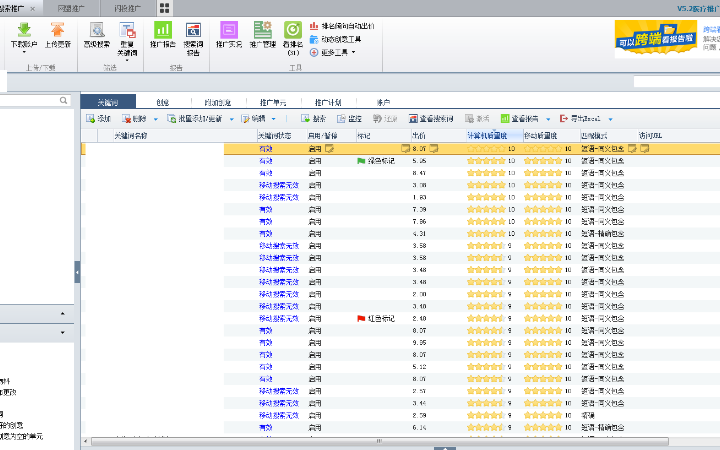
Task: Sort by 计算机质量度 column header
Action: [x=494, y=135]
